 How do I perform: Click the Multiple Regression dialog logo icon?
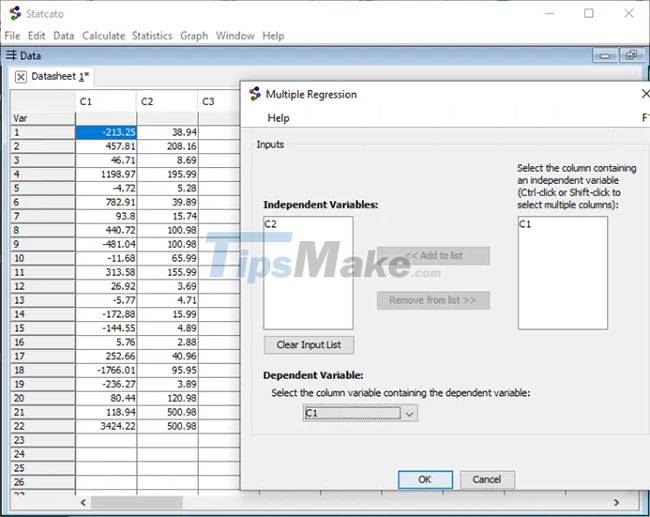coord(255,94)
